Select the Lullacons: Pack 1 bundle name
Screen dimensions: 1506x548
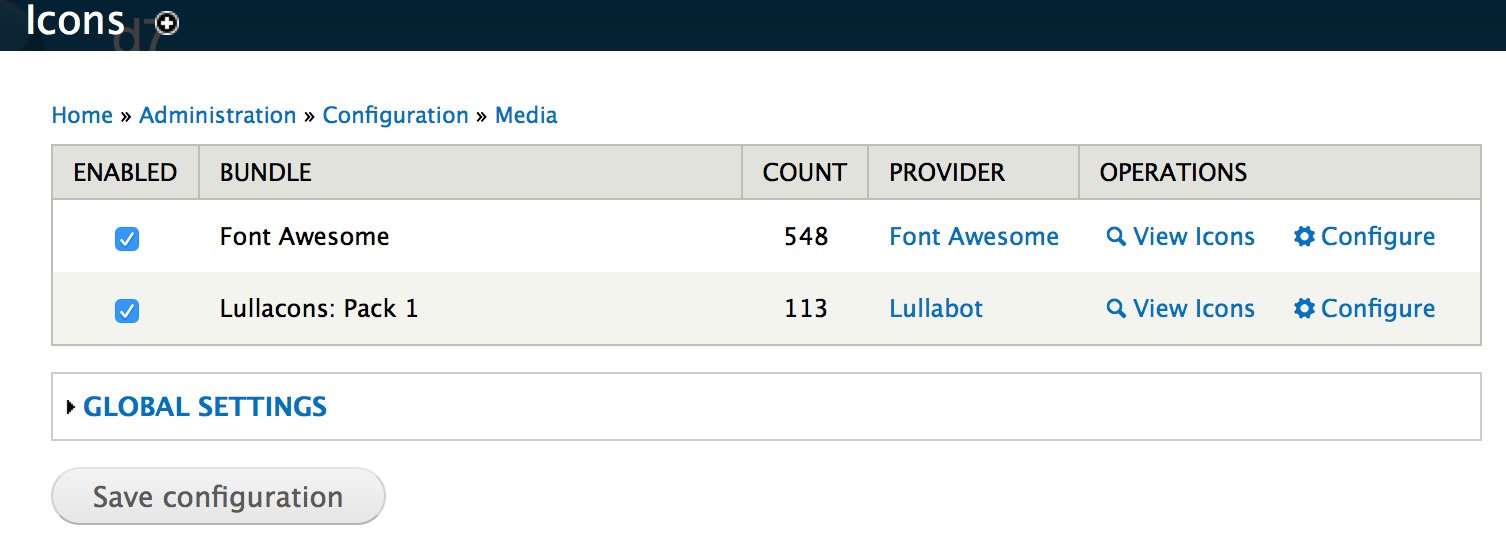tap(319, 309)
